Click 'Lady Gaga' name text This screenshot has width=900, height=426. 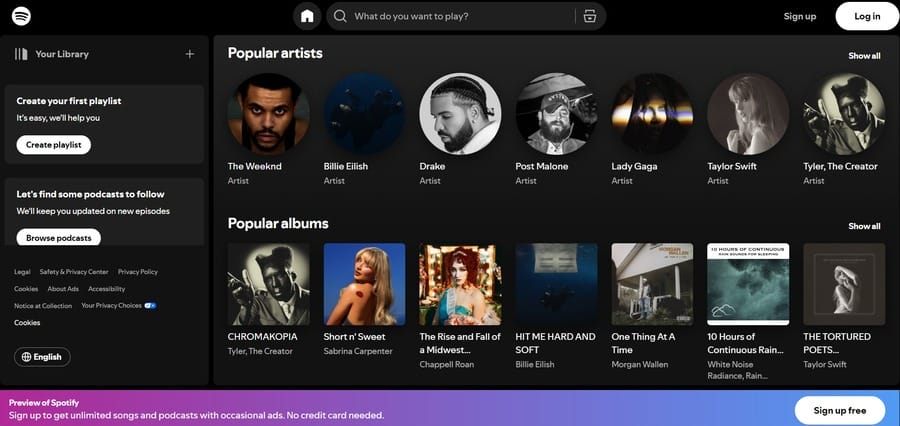tap(634, 166)
